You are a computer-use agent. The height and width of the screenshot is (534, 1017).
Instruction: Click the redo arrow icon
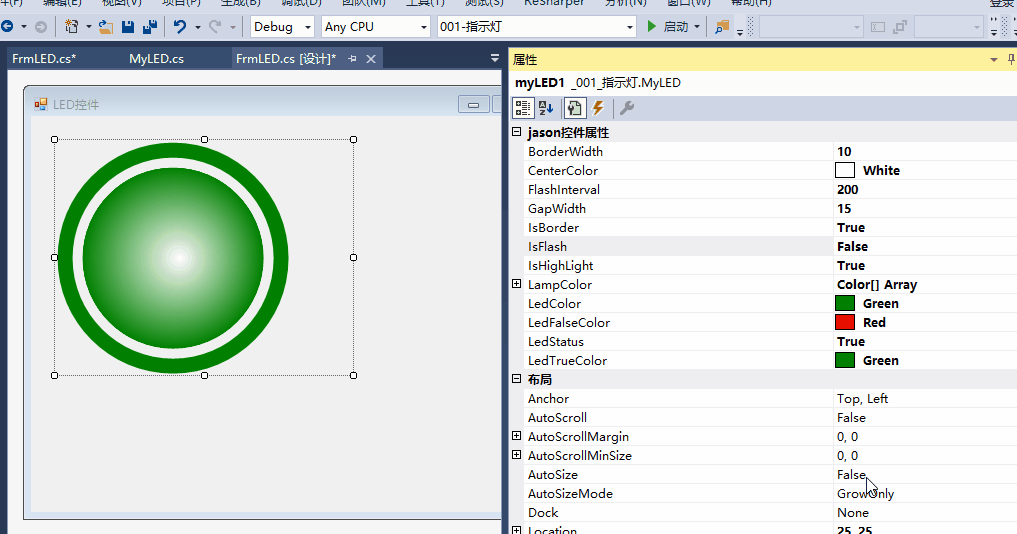click(x=215, y=27)
